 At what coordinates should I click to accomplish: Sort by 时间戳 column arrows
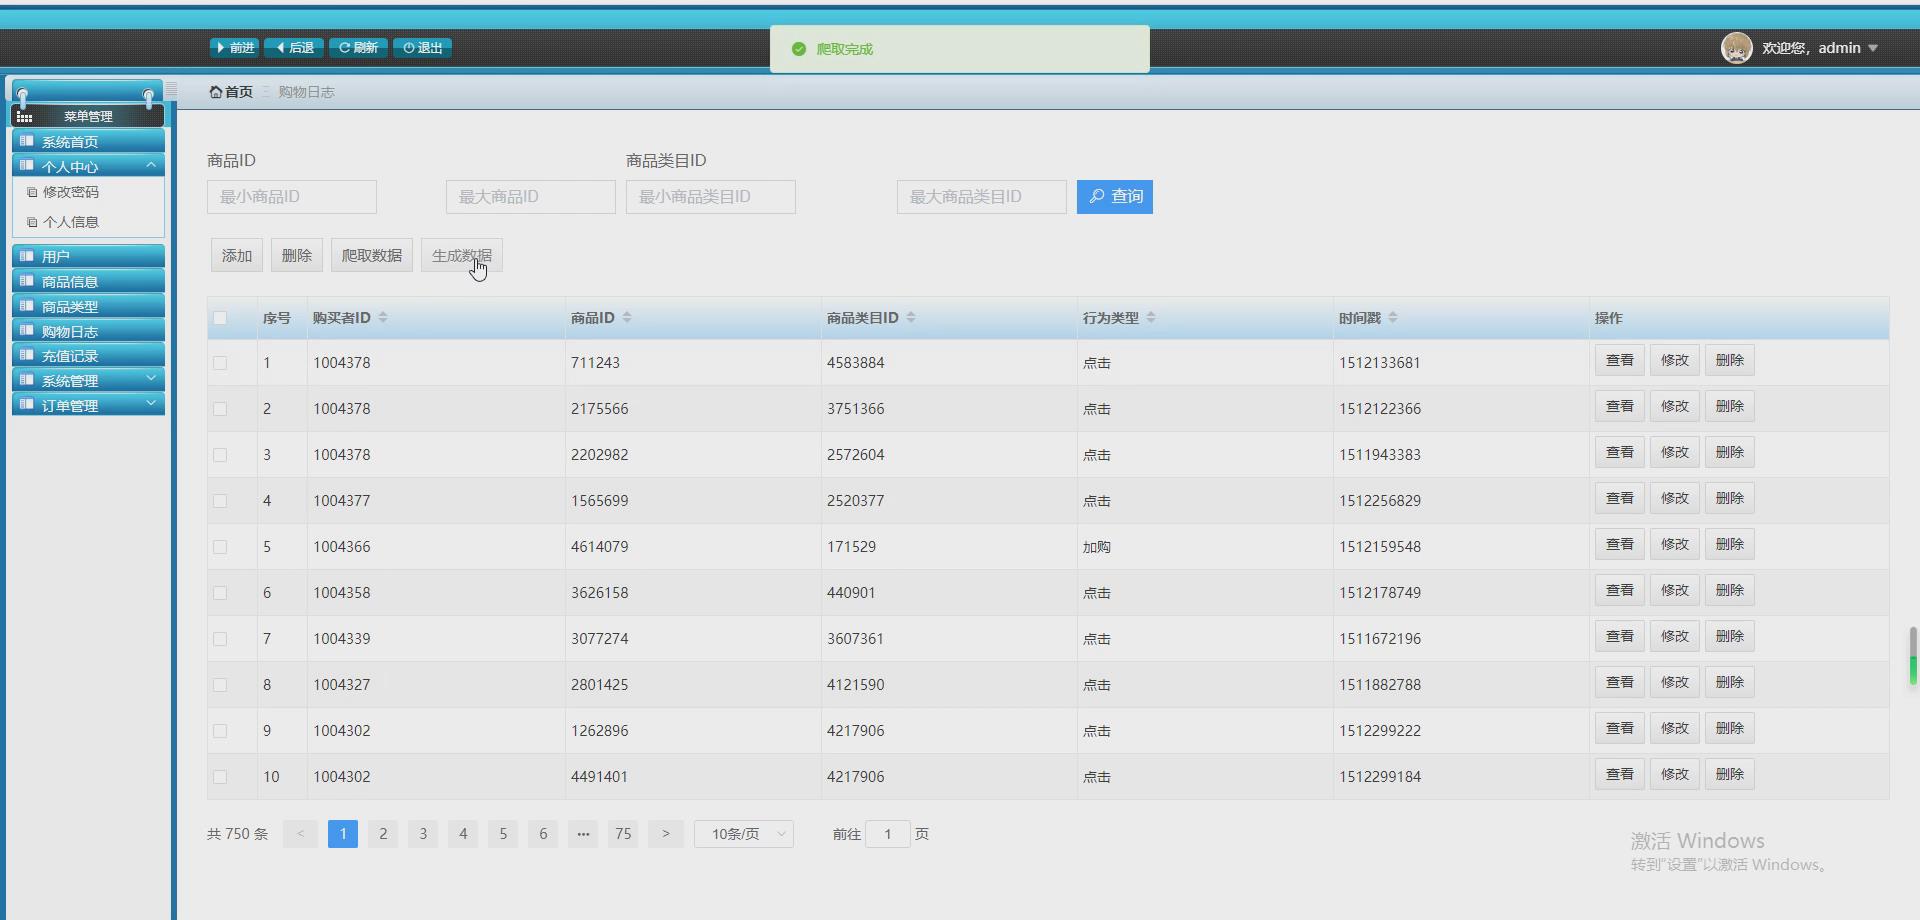click(x=1393, y=317)
